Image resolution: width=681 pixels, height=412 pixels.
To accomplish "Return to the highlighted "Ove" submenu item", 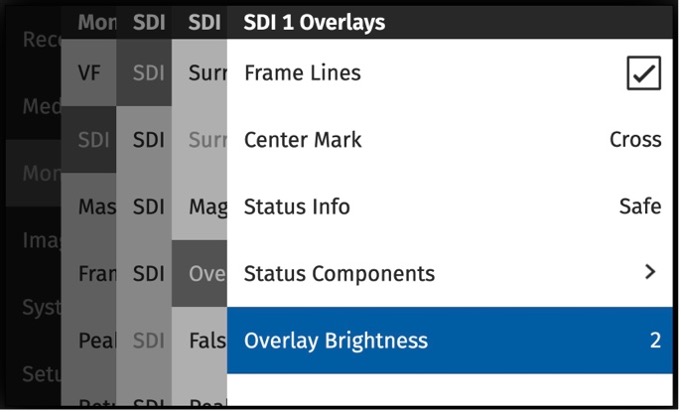I will 207,273.
